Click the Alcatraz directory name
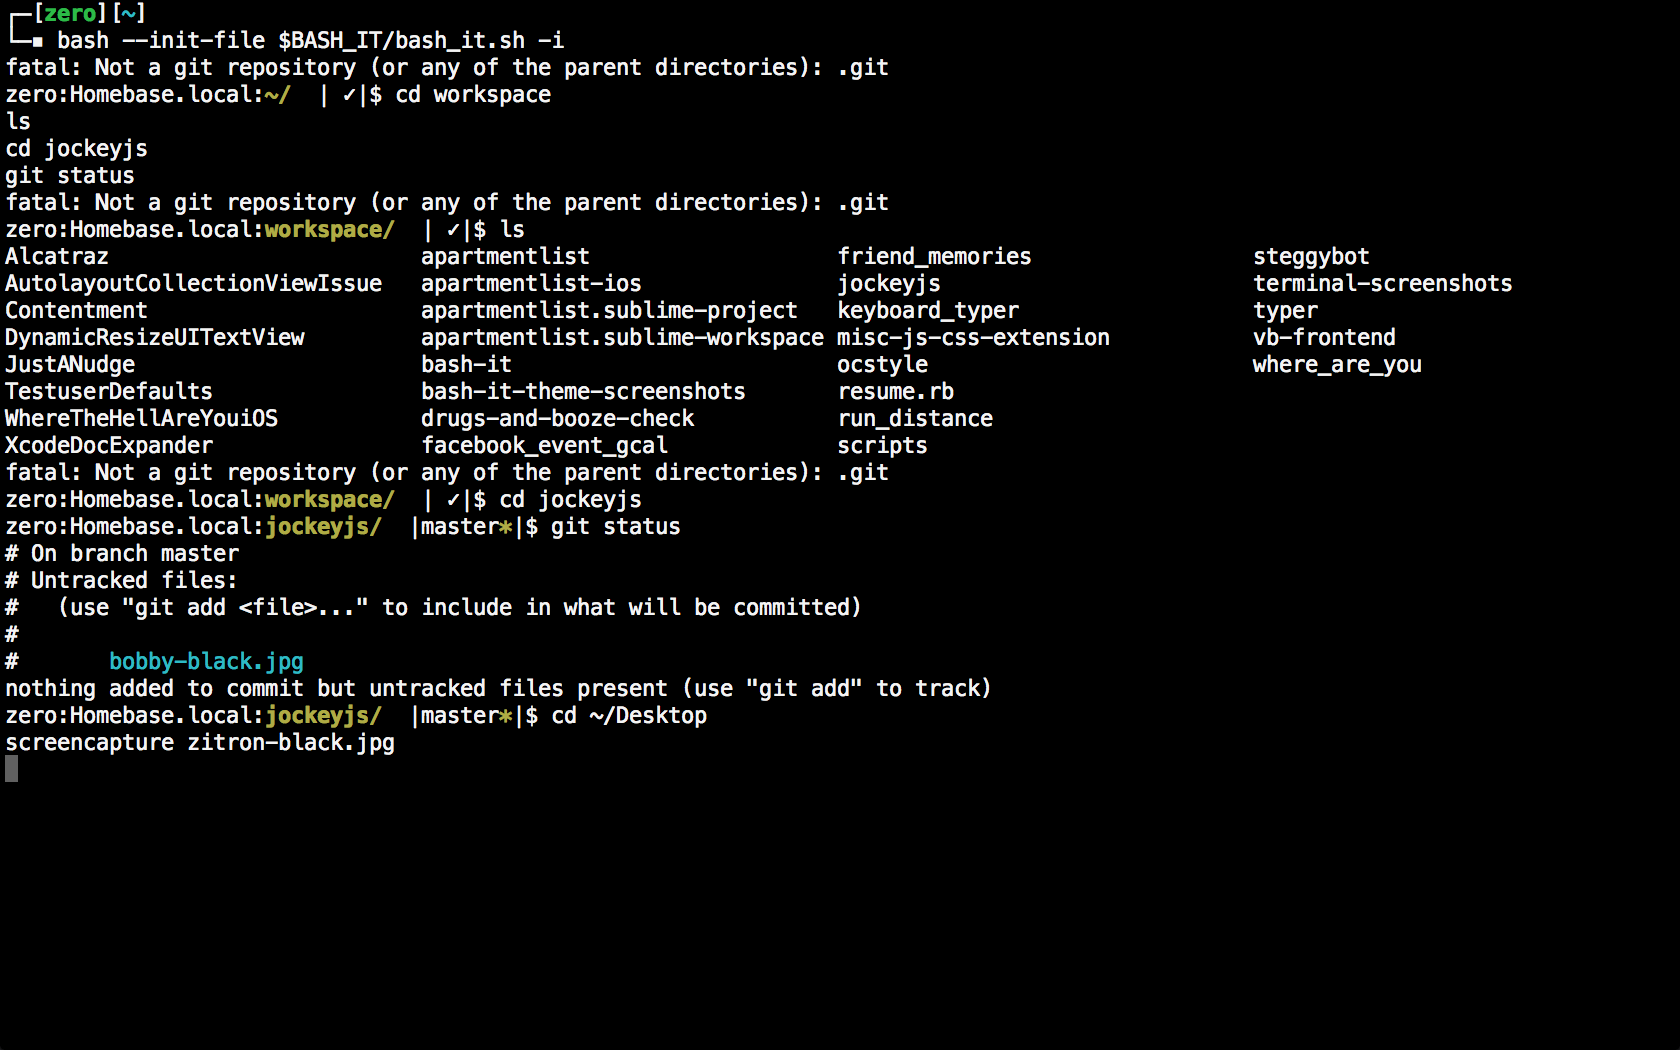 click(x=57, y=257)
